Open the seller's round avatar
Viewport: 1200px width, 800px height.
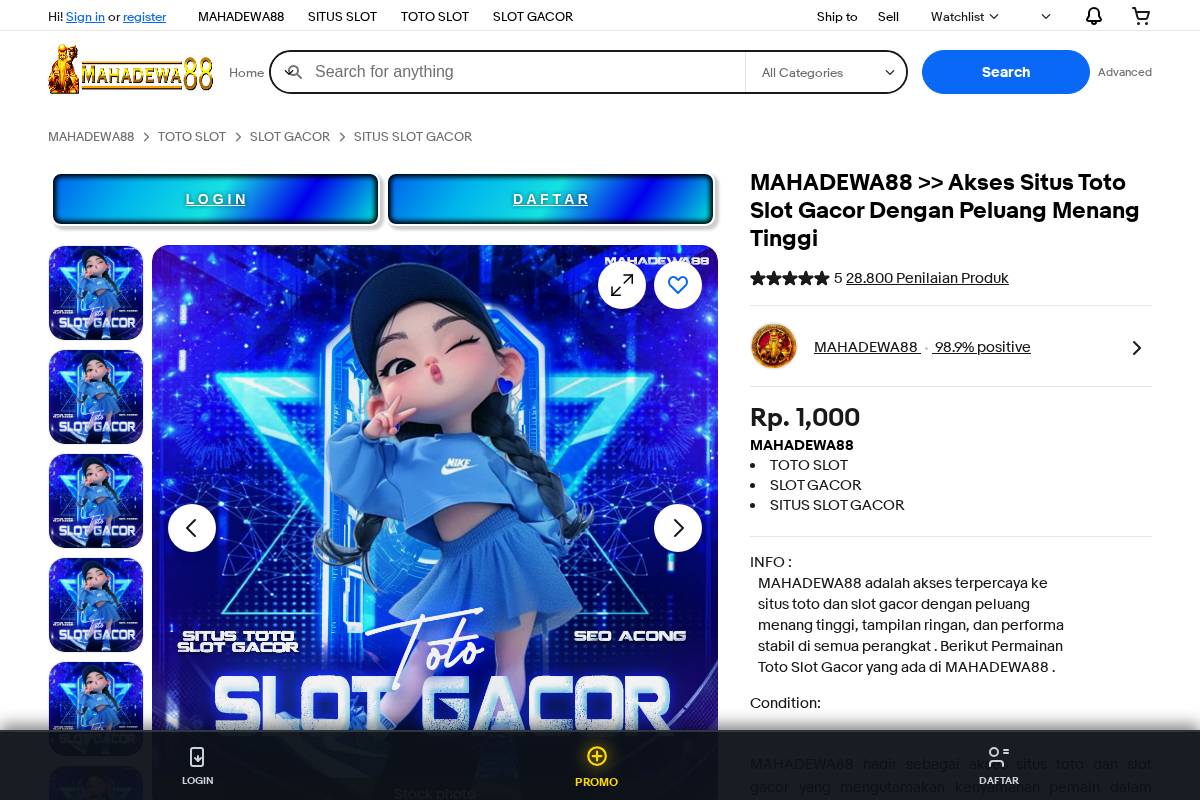(x=774, y=347)
